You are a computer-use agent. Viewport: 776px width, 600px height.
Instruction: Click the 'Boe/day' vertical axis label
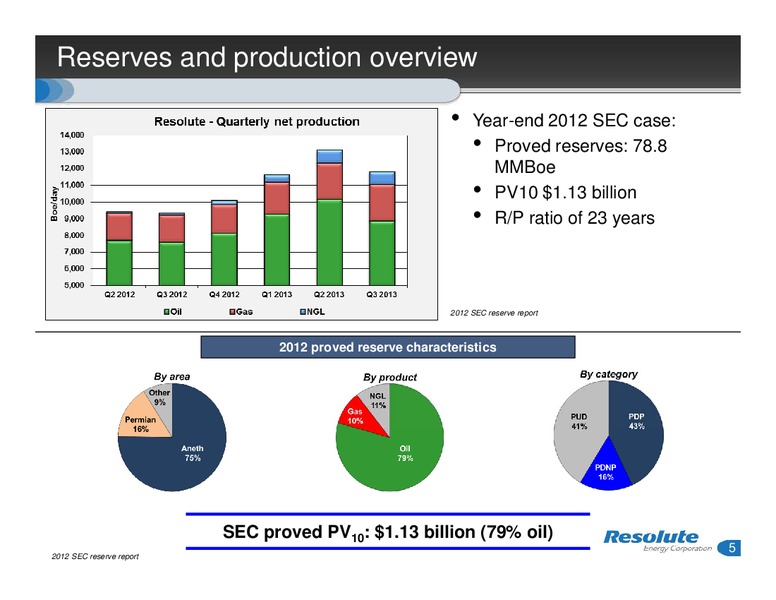(x=54, y=204)
